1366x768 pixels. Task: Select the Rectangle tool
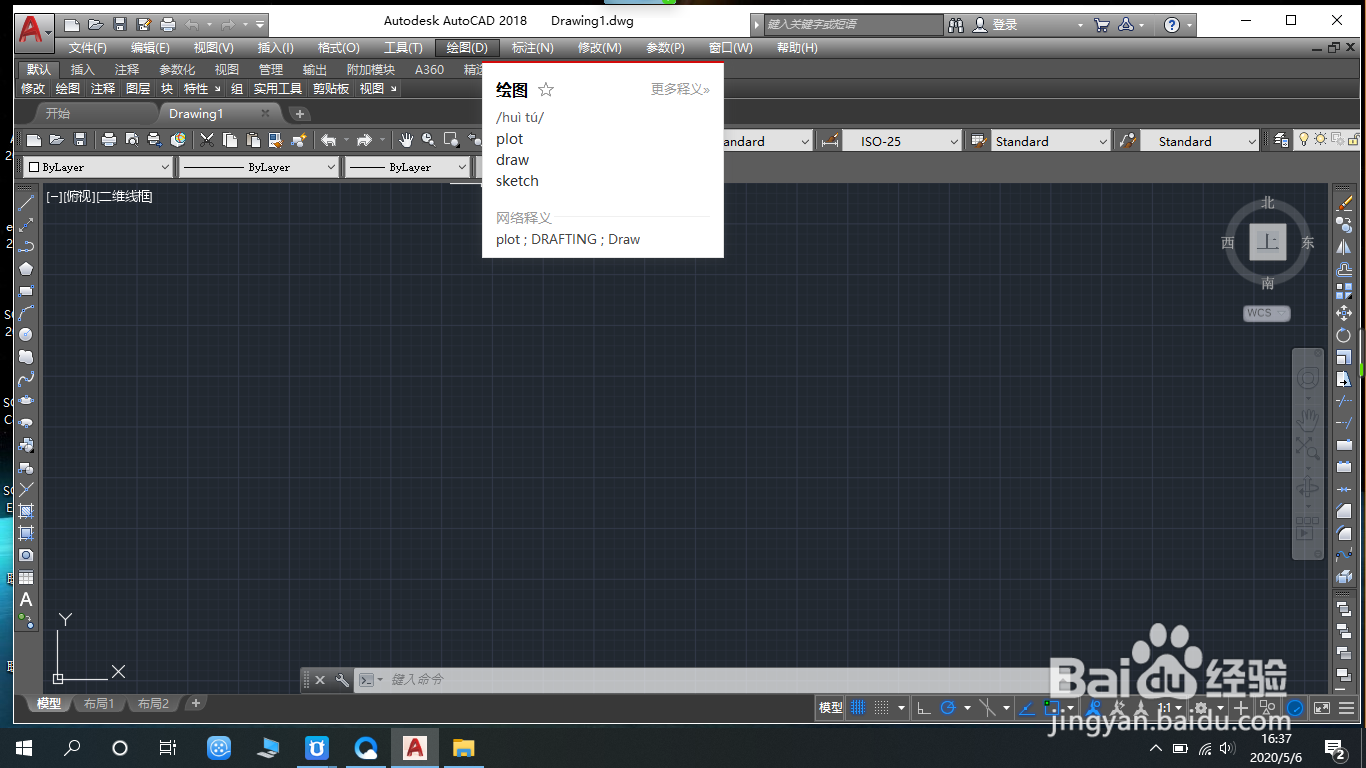point(26,291)
